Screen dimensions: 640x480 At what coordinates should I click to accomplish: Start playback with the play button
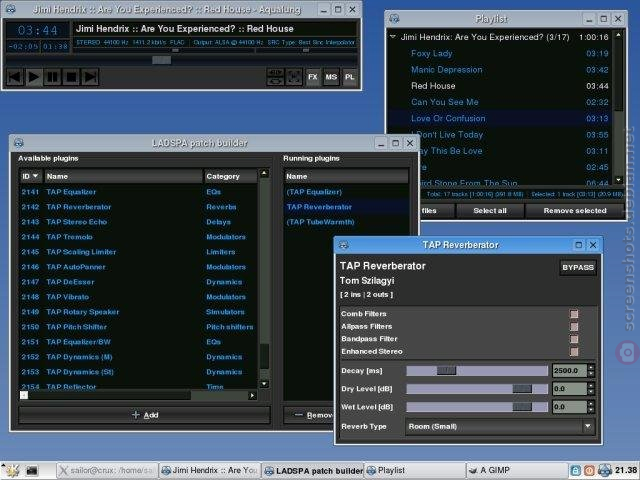34,77
